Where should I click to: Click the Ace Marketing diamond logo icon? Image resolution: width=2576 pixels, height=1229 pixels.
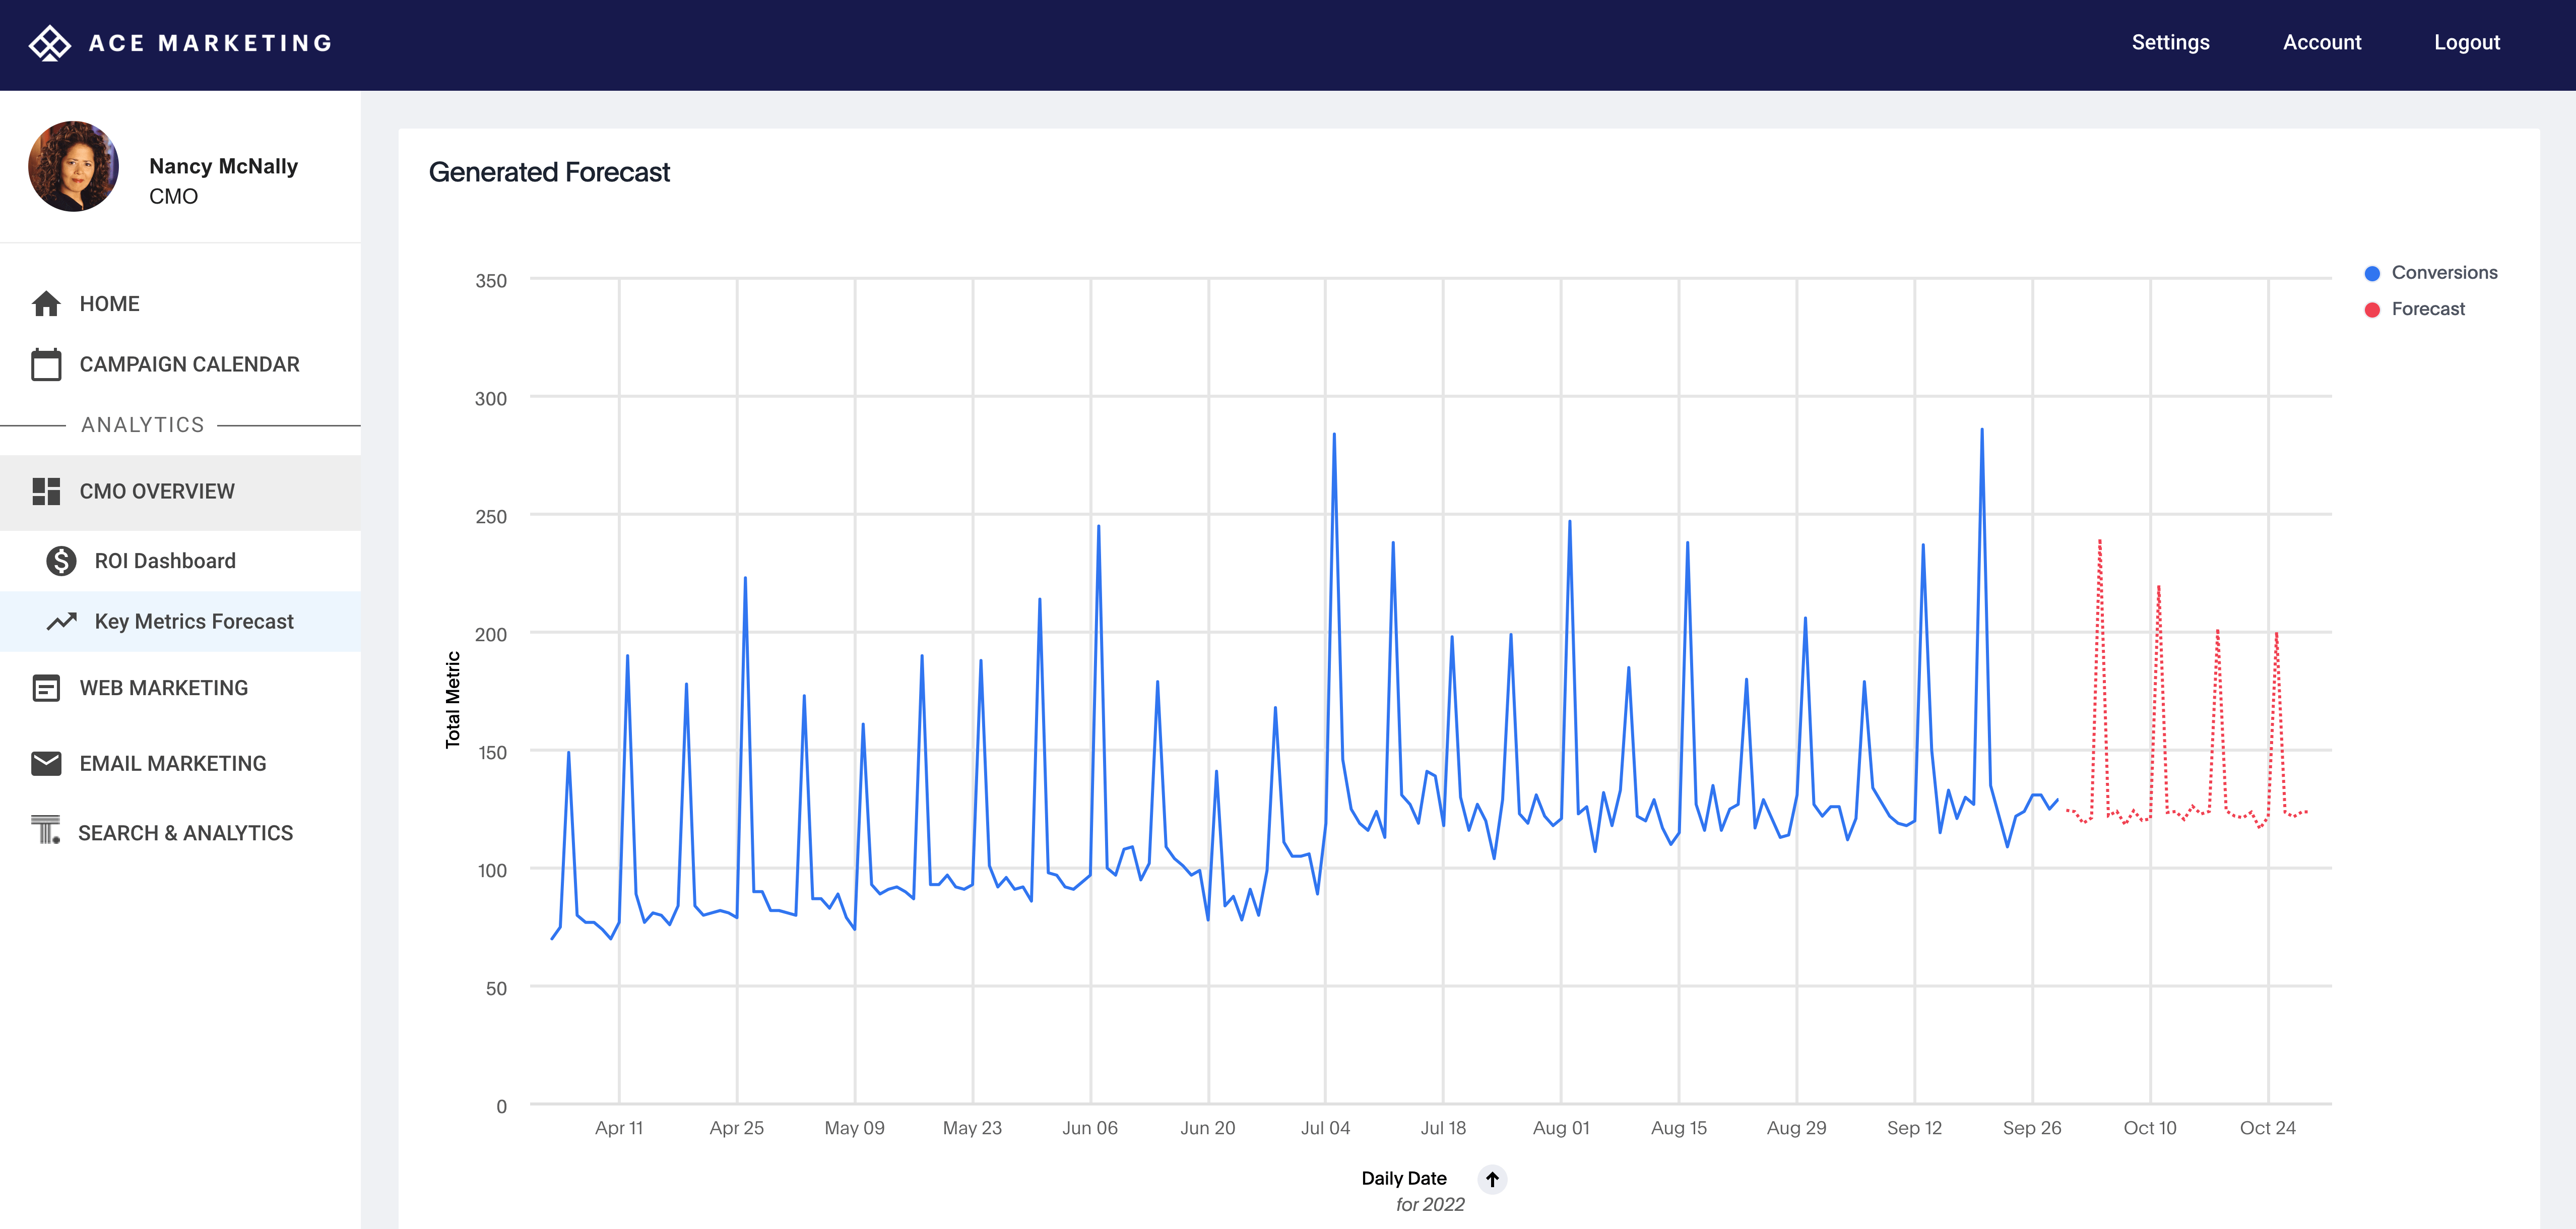49,43
